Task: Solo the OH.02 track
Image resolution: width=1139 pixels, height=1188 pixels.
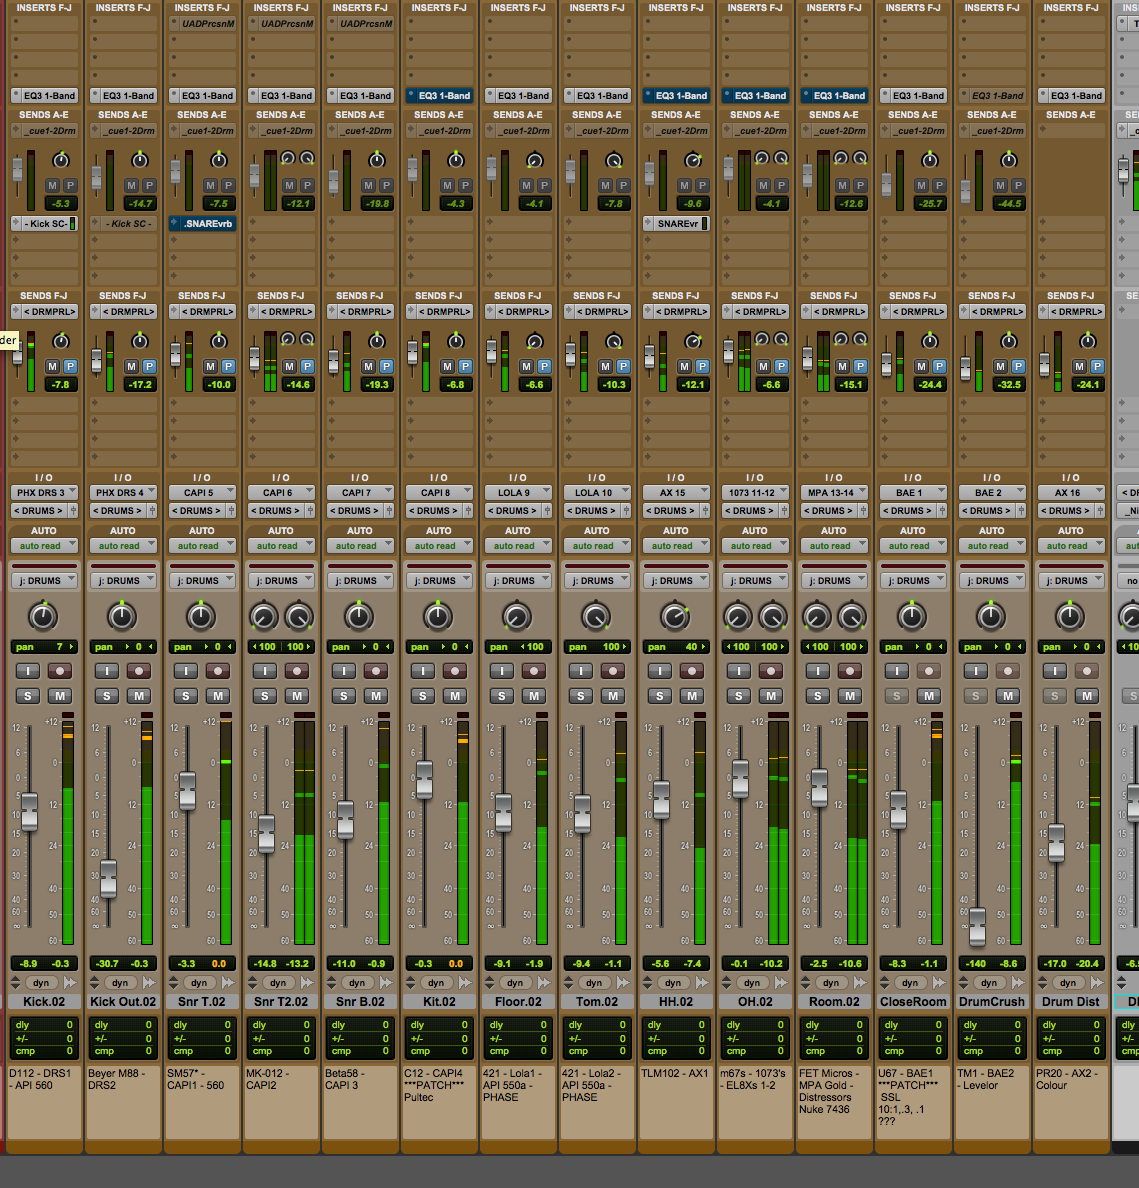Action: pyautogui.click(x=739, y=696)
